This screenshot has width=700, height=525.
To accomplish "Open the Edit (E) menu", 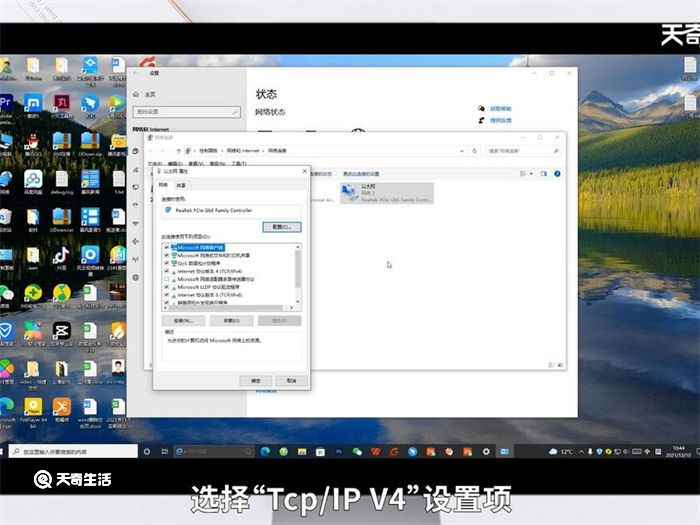I will tap(175, 164).
